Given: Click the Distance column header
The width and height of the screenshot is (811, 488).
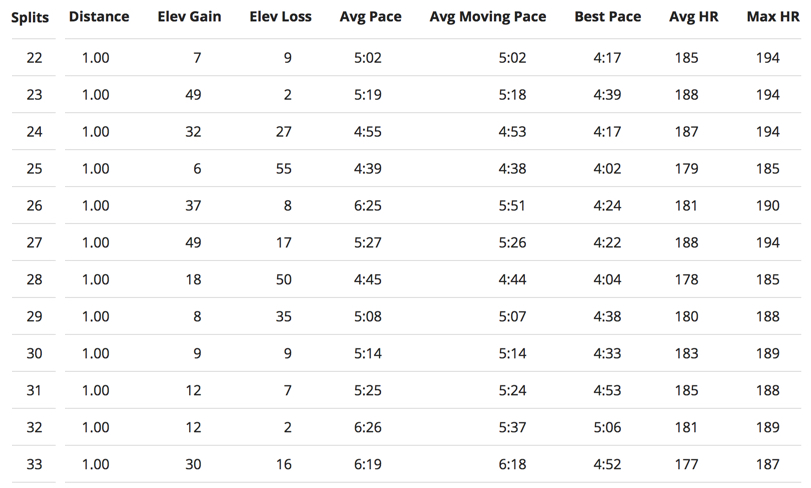Looking at the screenshot, I should pyautogui.click(x=99, y=17).
